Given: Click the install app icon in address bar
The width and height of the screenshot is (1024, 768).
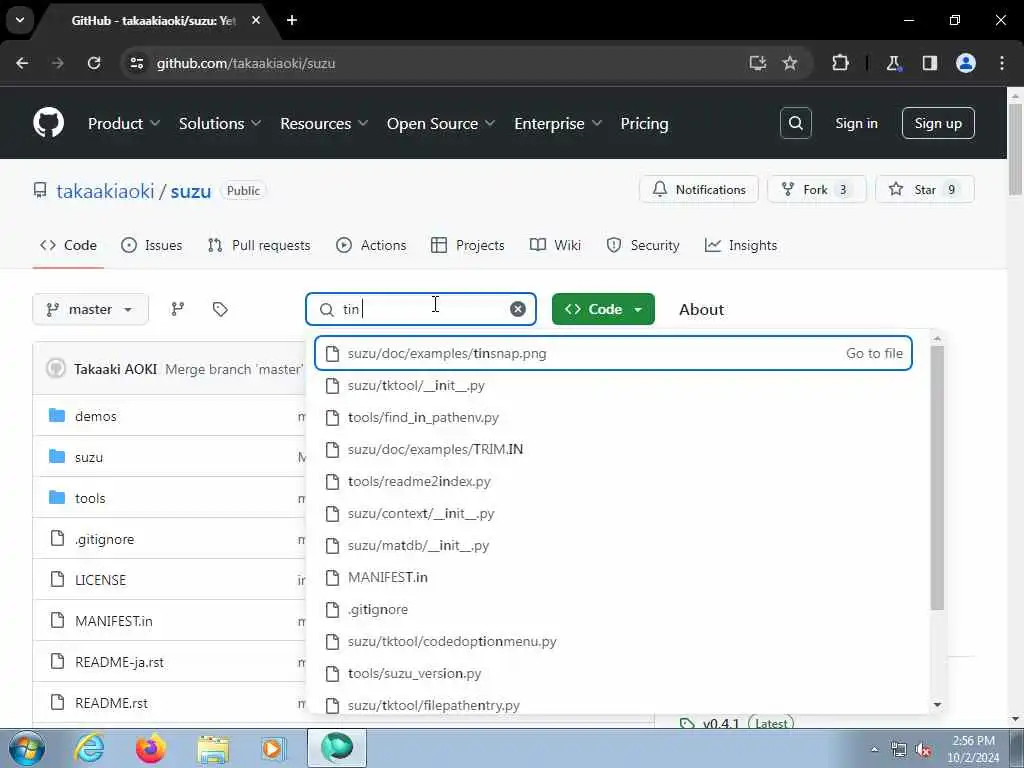Looking at the screenshot, I should tap(758, 63).
